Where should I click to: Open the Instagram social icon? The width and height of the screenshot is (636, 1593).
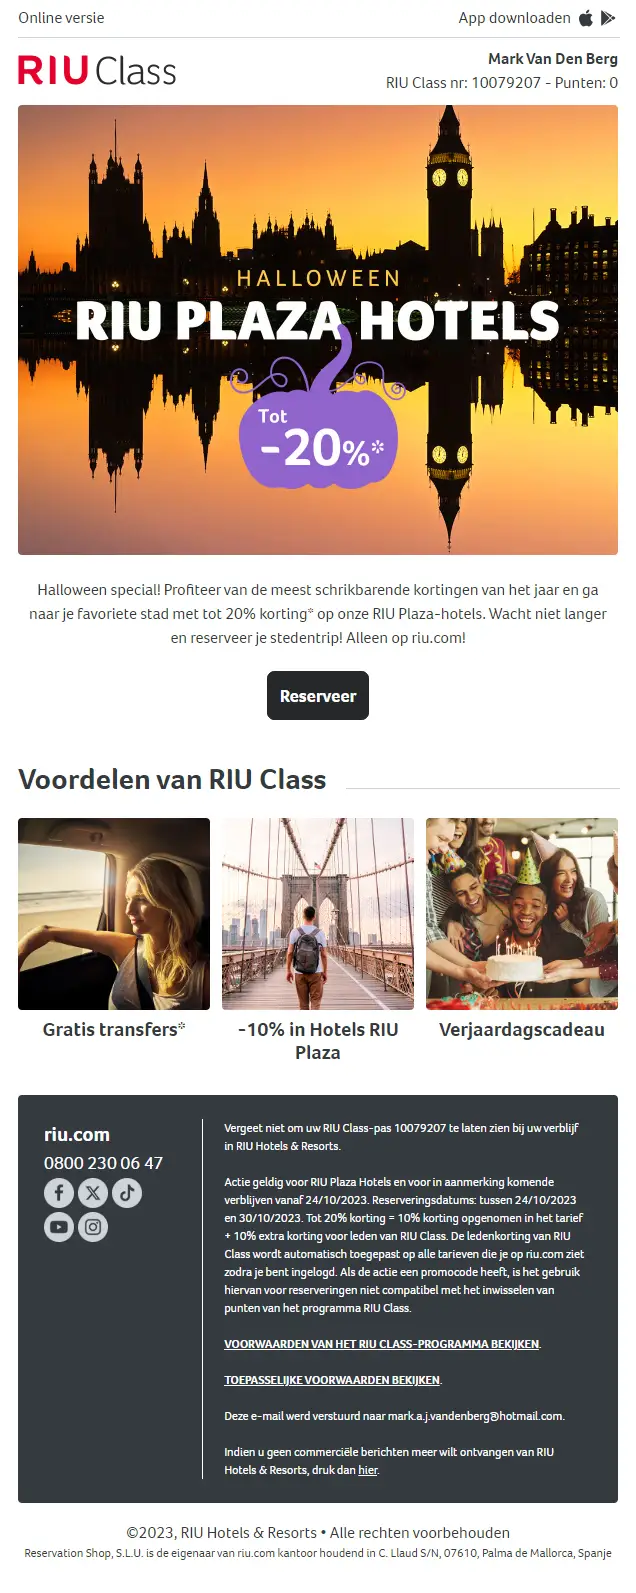[x=93, y=1227]
